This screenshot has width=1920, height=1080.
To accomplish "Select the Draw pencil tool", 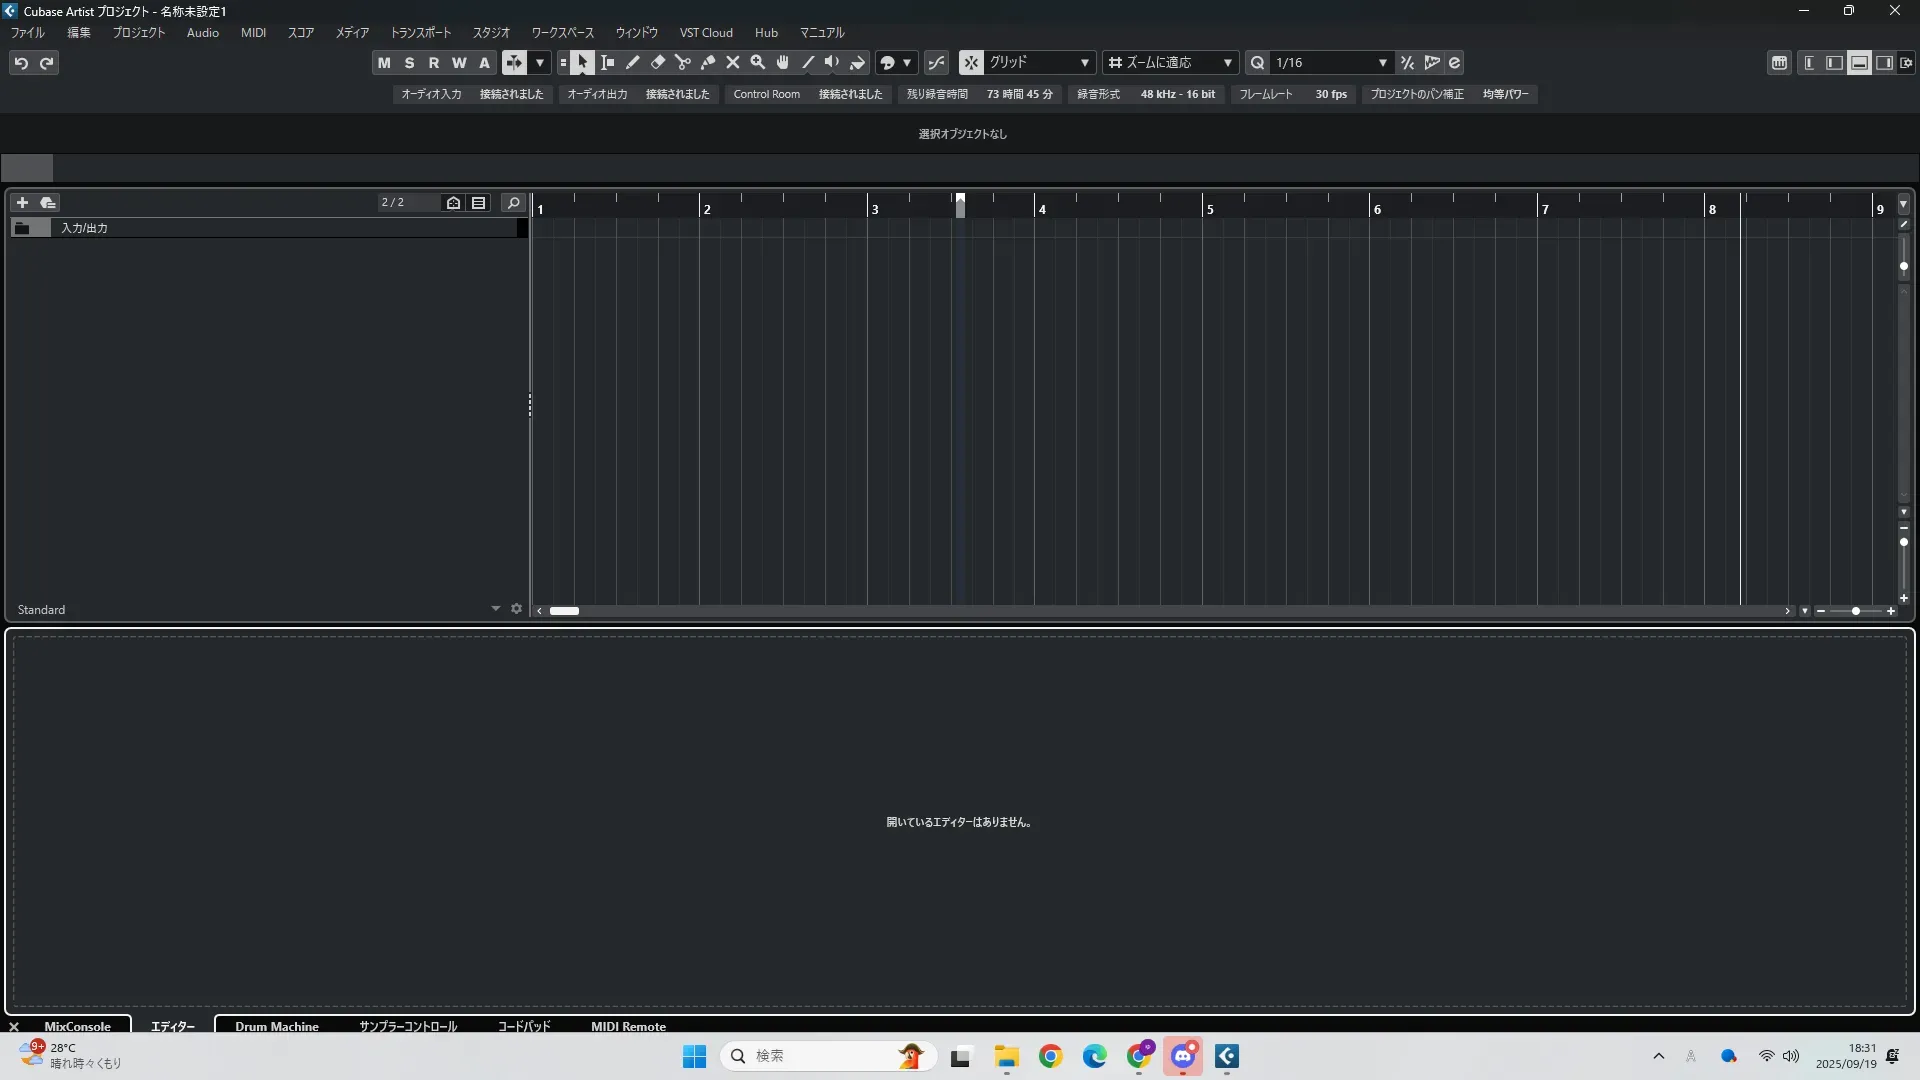I will (633, 63).
